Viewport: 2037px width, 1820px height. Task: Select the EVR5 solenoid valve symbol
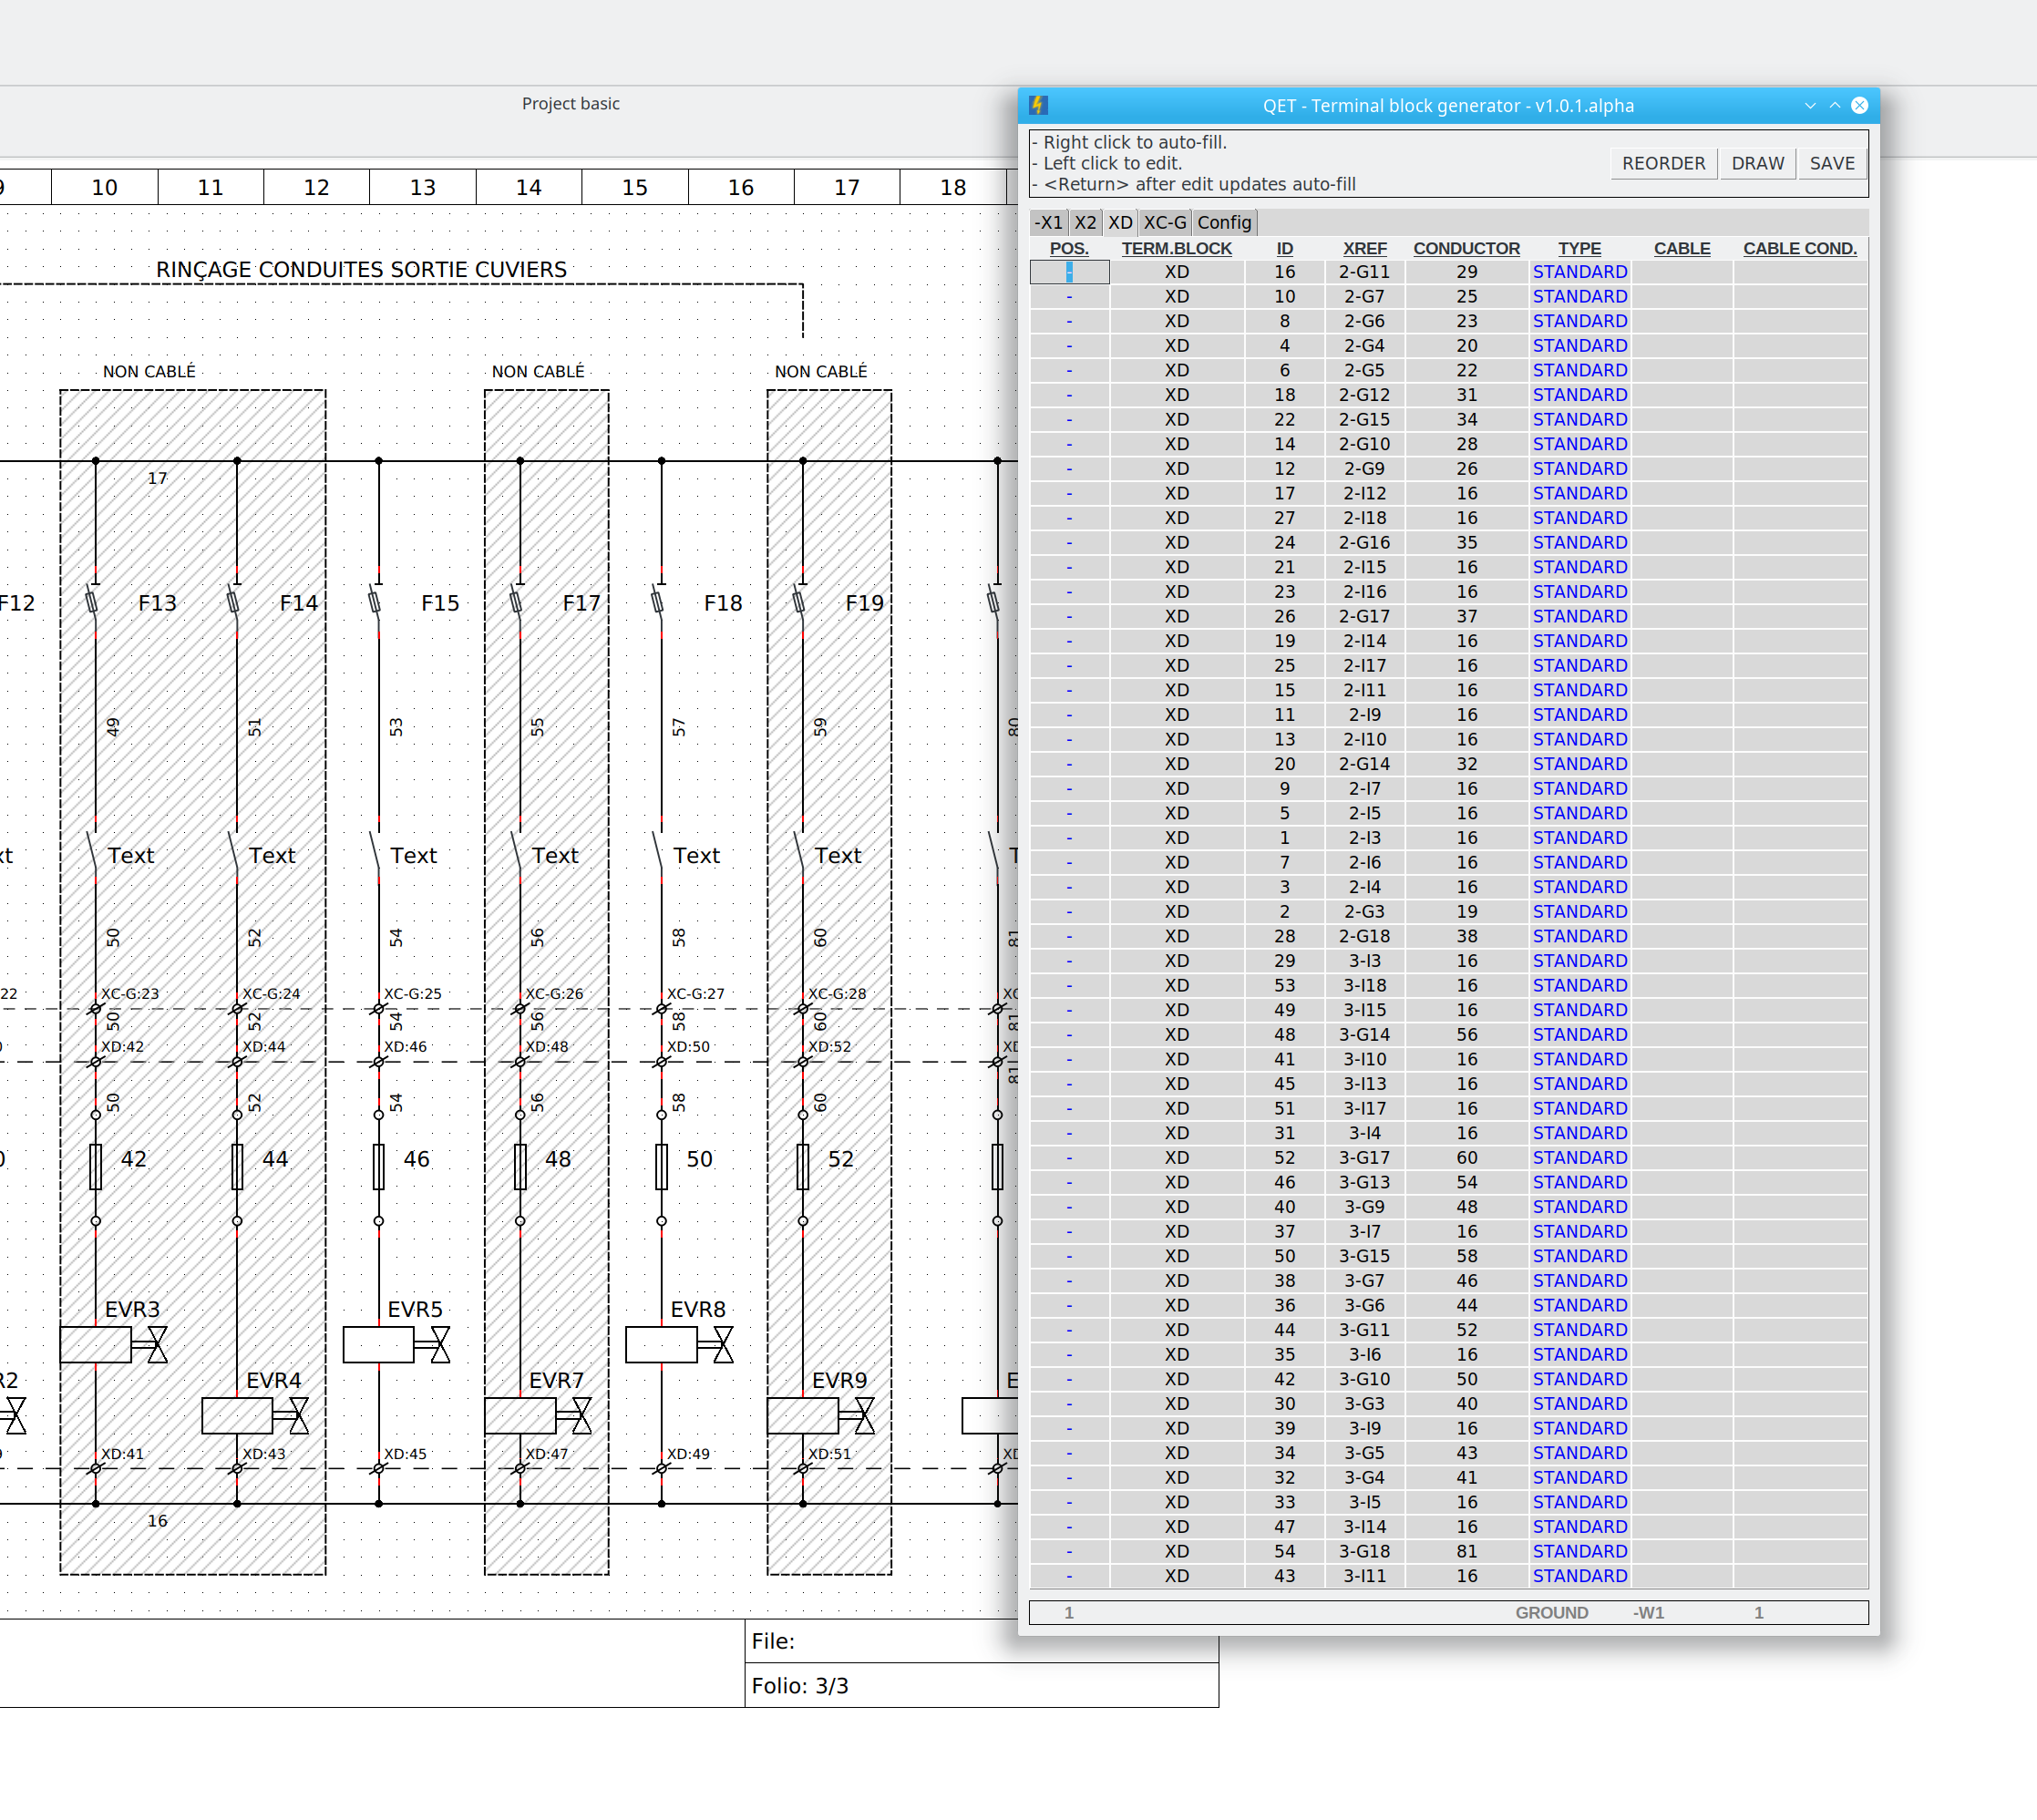(396, 1344)
